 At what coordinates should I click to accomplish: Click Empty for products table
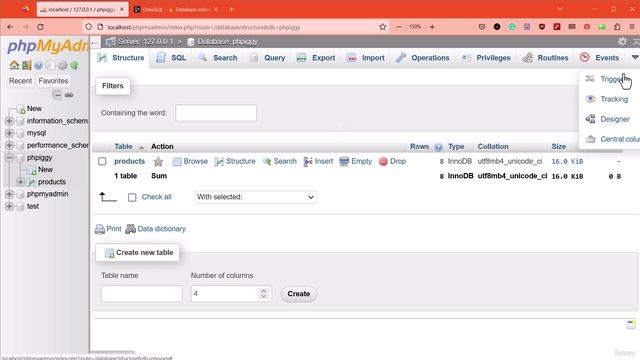click(356, 161)
